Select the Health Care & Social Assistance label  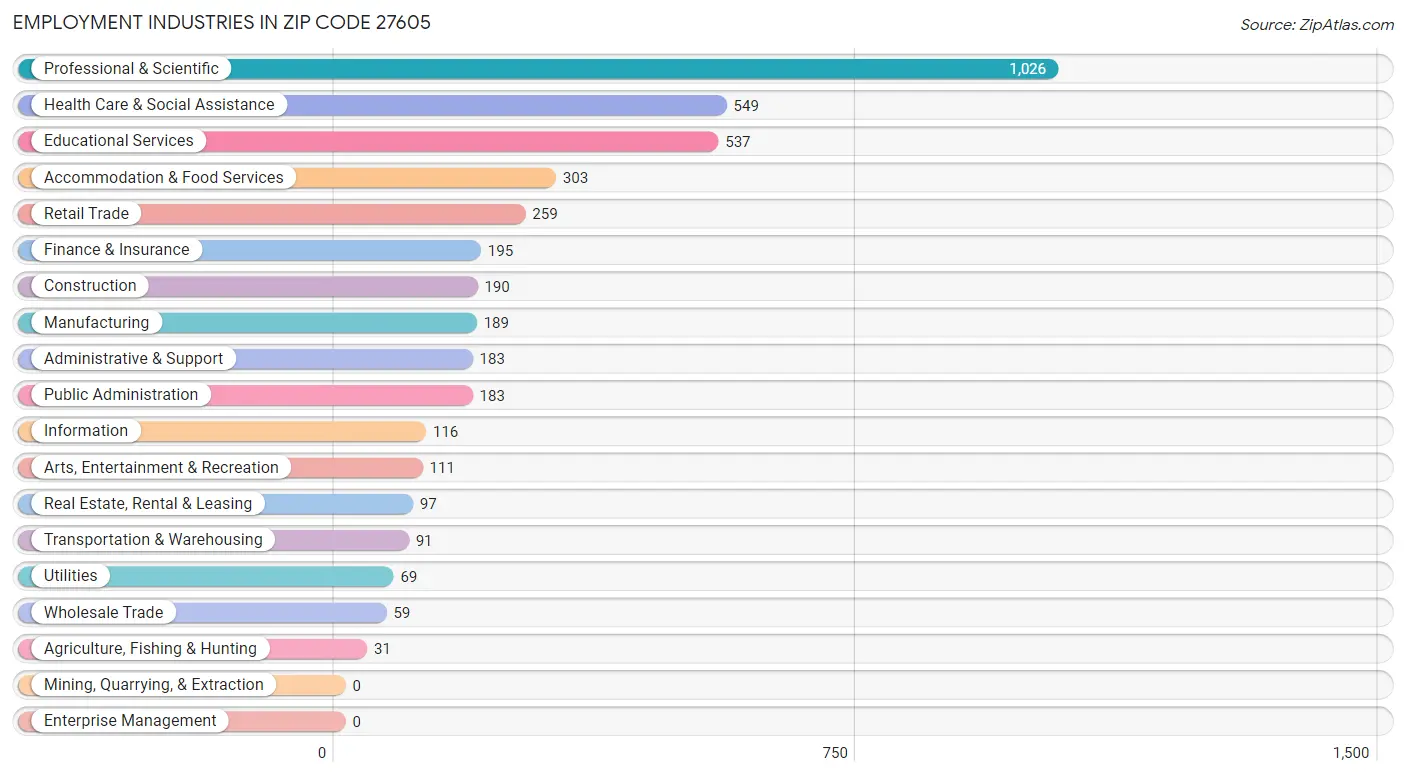[159, 105]
